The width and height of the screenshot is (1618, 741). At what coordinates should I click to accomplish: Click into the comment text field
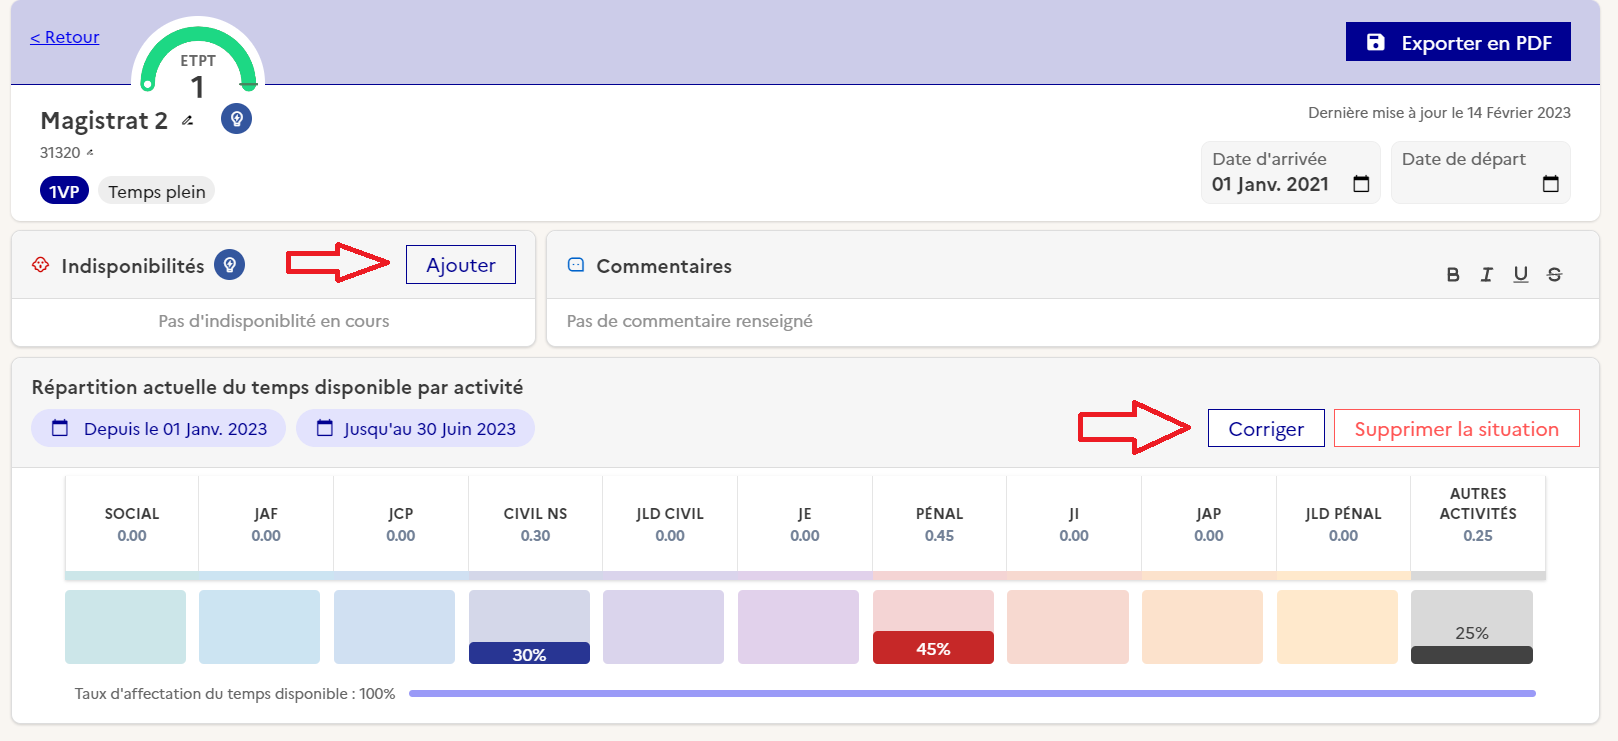1070,321
